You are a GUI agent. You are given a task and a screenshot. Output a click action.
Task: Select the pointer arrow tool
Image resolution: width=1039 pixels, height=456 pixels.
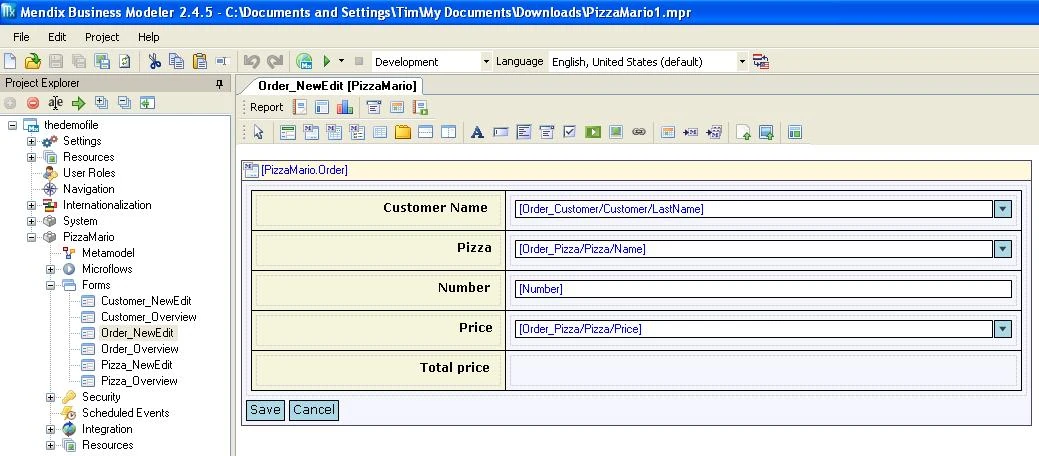point(257,132)
